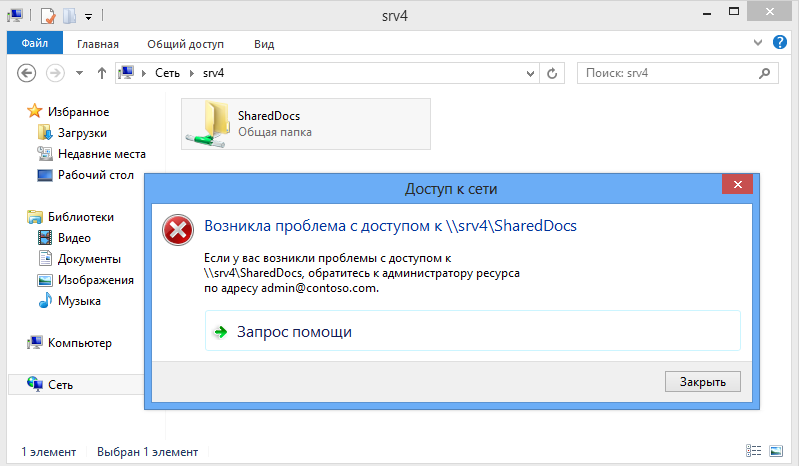Select Избранное in the navigation pane
799x466 pixels.
[78, 112]
